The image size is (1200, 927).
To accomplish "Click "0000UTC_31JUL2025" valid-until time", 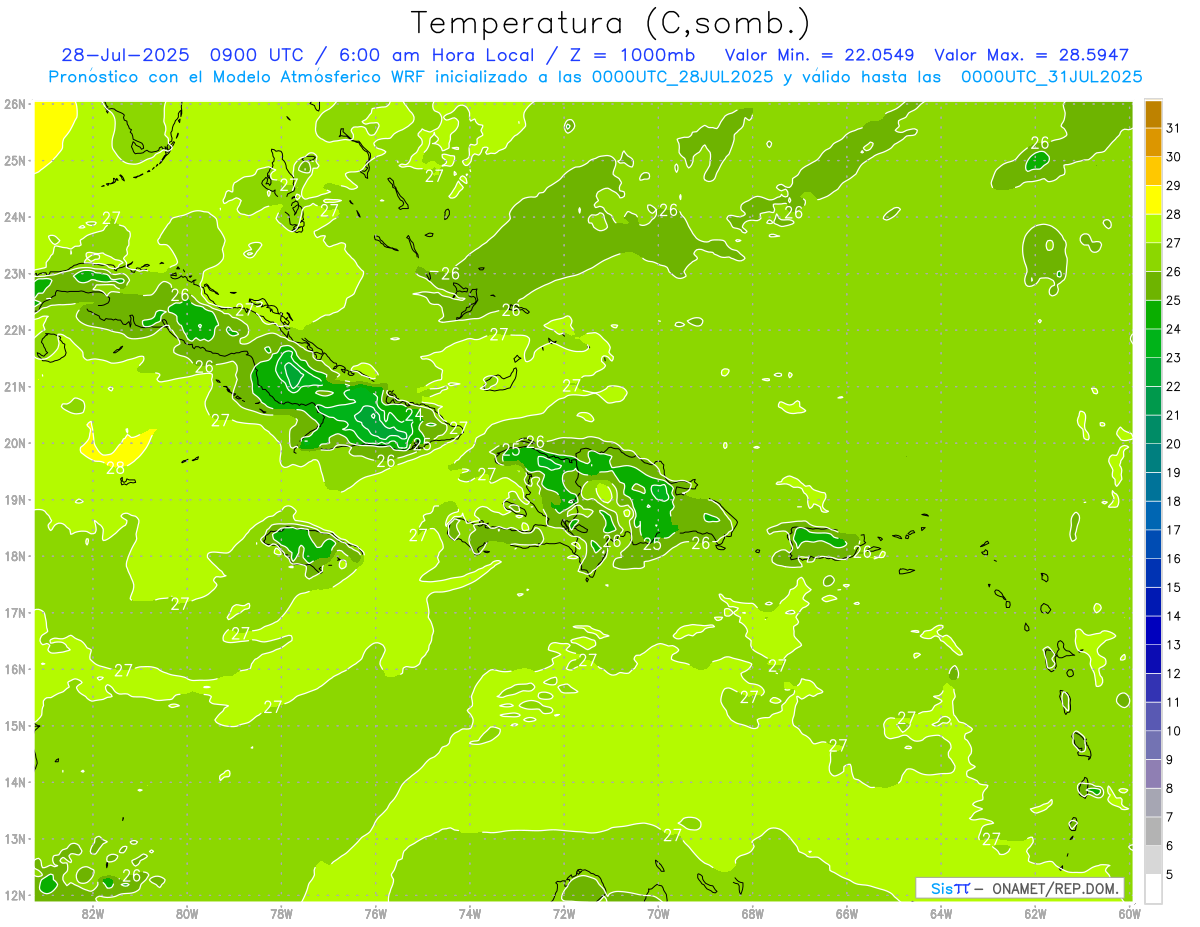I will [1051, 77].
